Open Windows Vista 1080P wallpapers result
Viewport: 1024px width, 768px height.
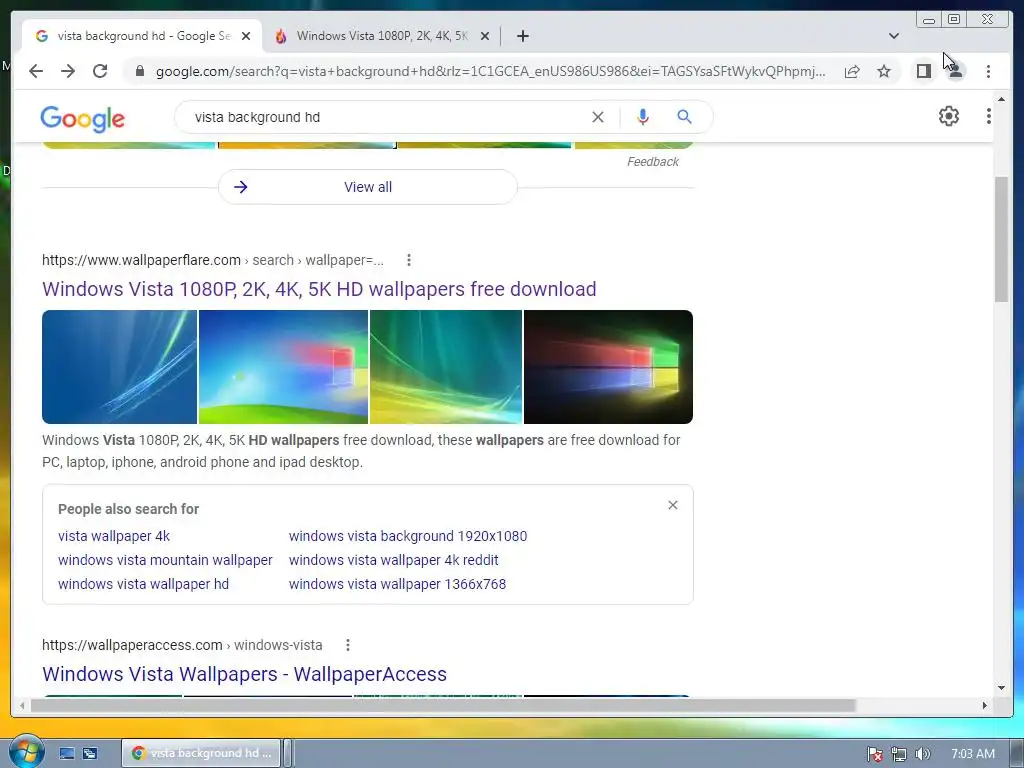[319, 289]
